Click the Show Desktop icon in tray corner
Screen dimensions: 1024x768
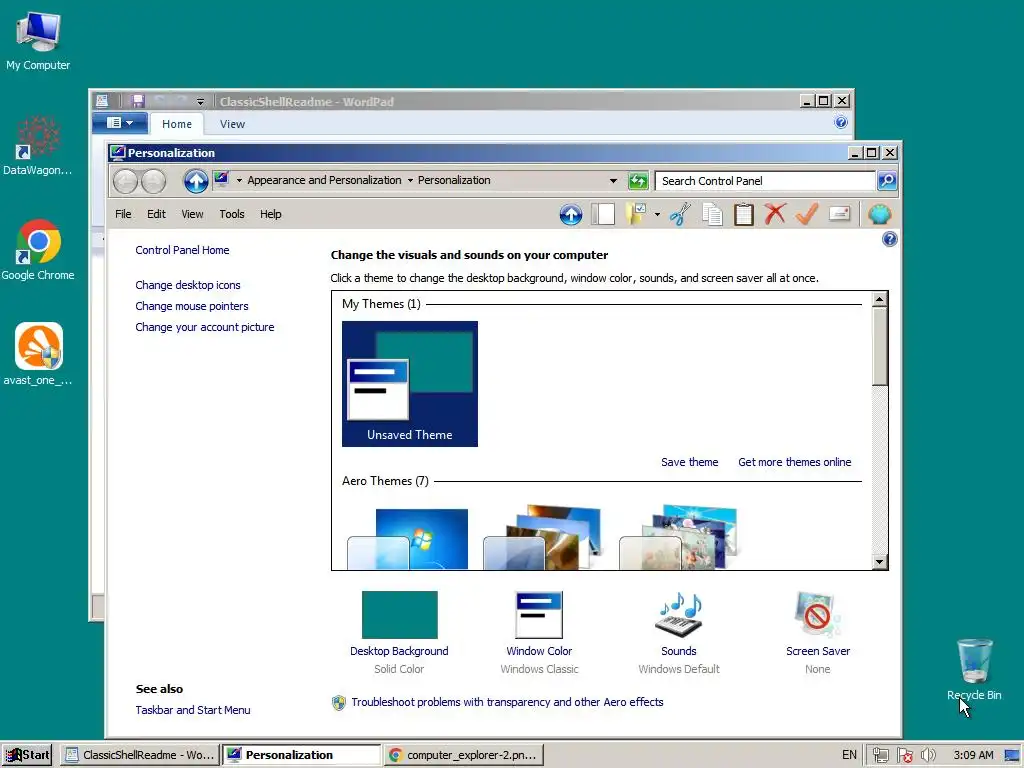1013,755
